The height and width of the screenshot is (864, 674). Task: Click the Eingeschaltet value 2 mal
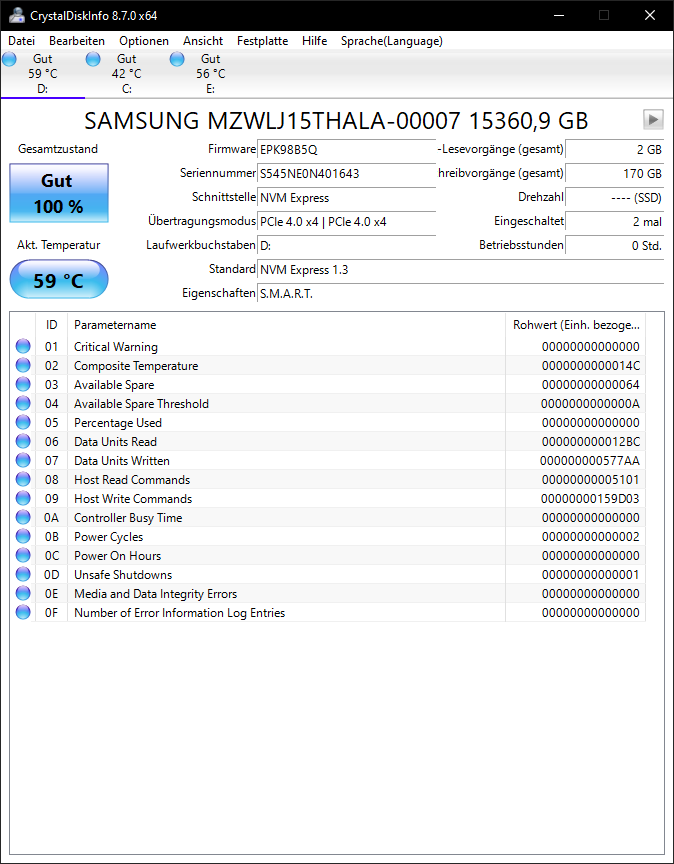point(615,222)
